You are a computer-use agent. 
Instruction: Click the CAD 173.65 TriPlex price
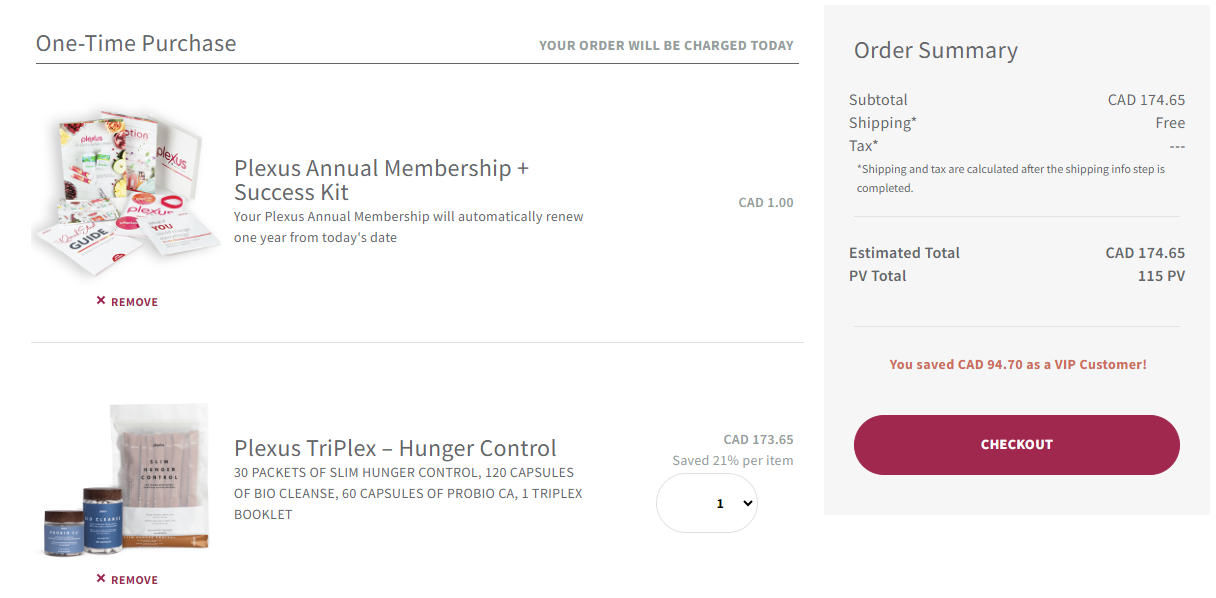(758, 440)
